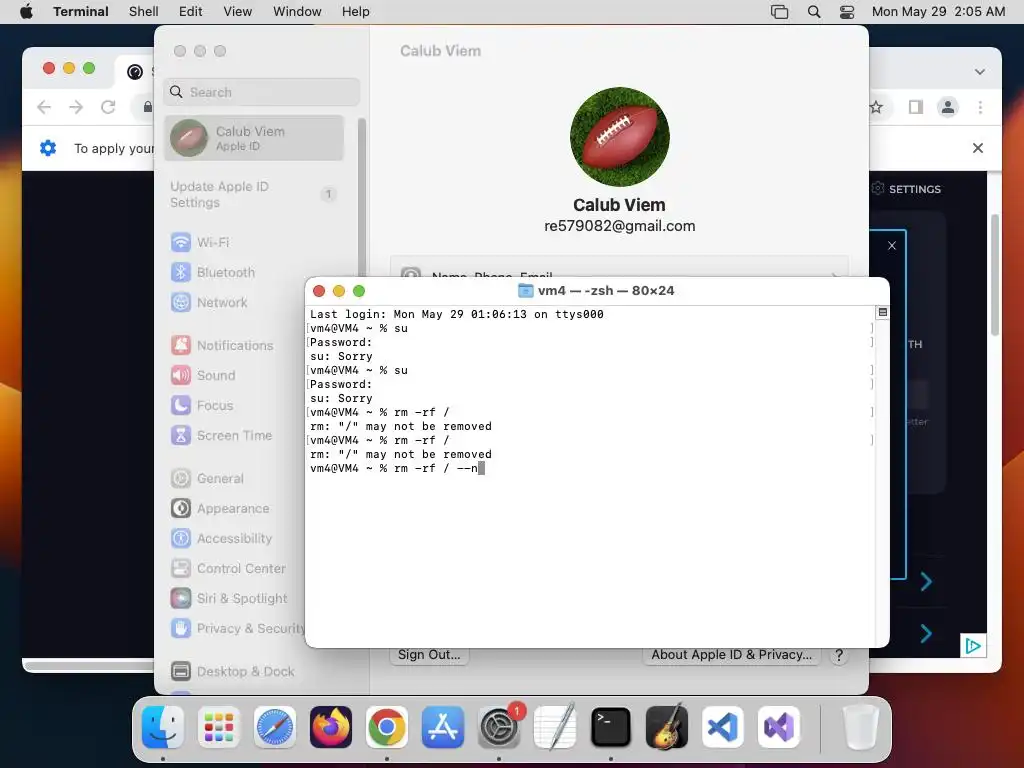
Task: Open System Settings from the Dock
Action: pos(499,727)
